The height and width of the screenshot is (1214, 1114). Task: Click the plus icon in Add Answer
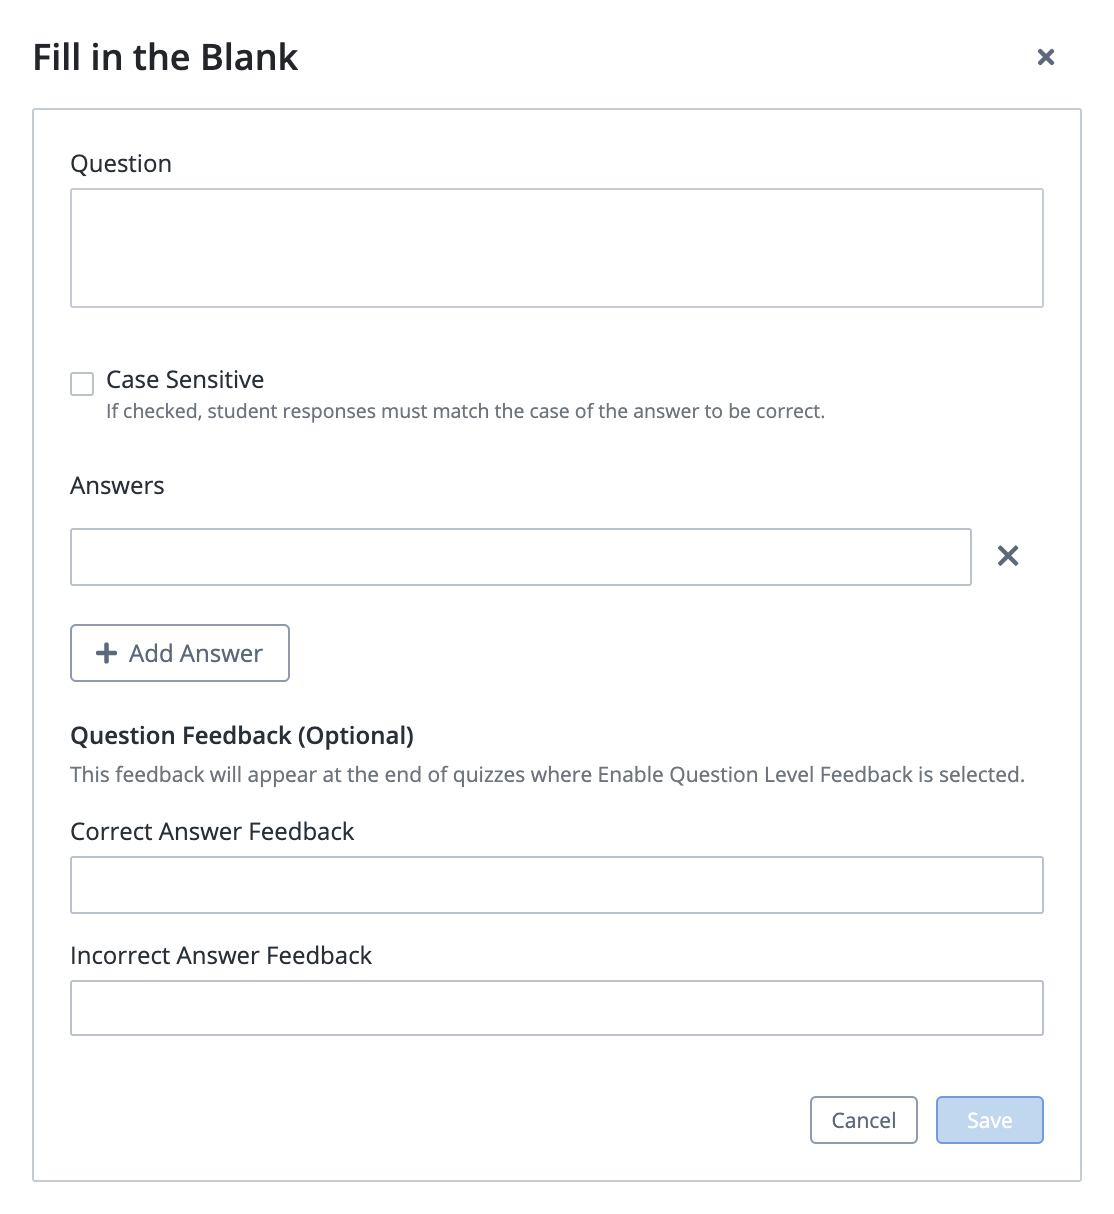[106, 653]
